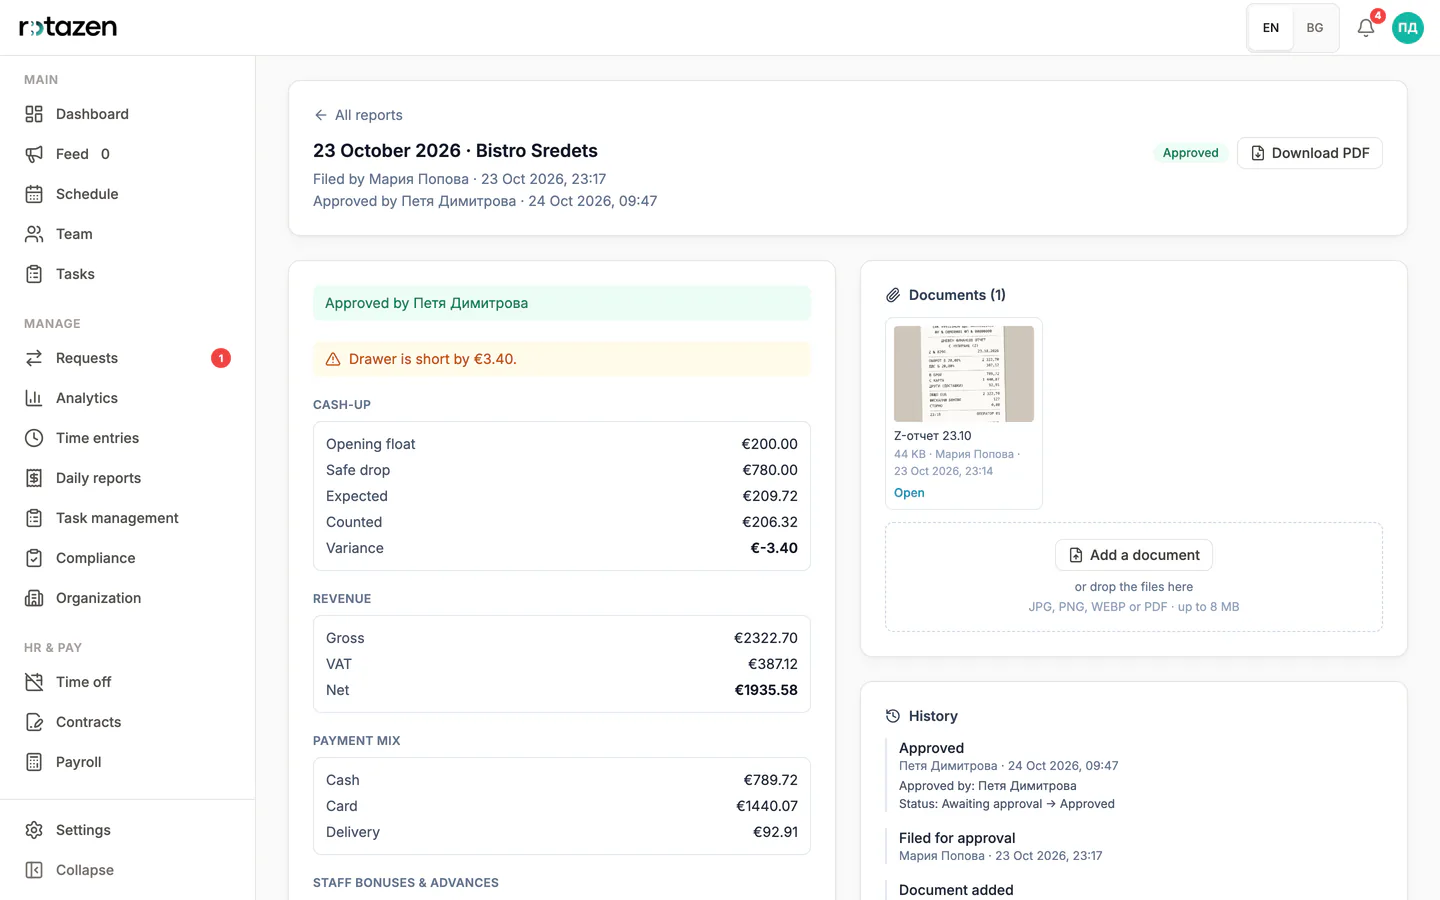1440x900 pixels.
Task: Download the report as PDF
Action: pos(1310,153)
